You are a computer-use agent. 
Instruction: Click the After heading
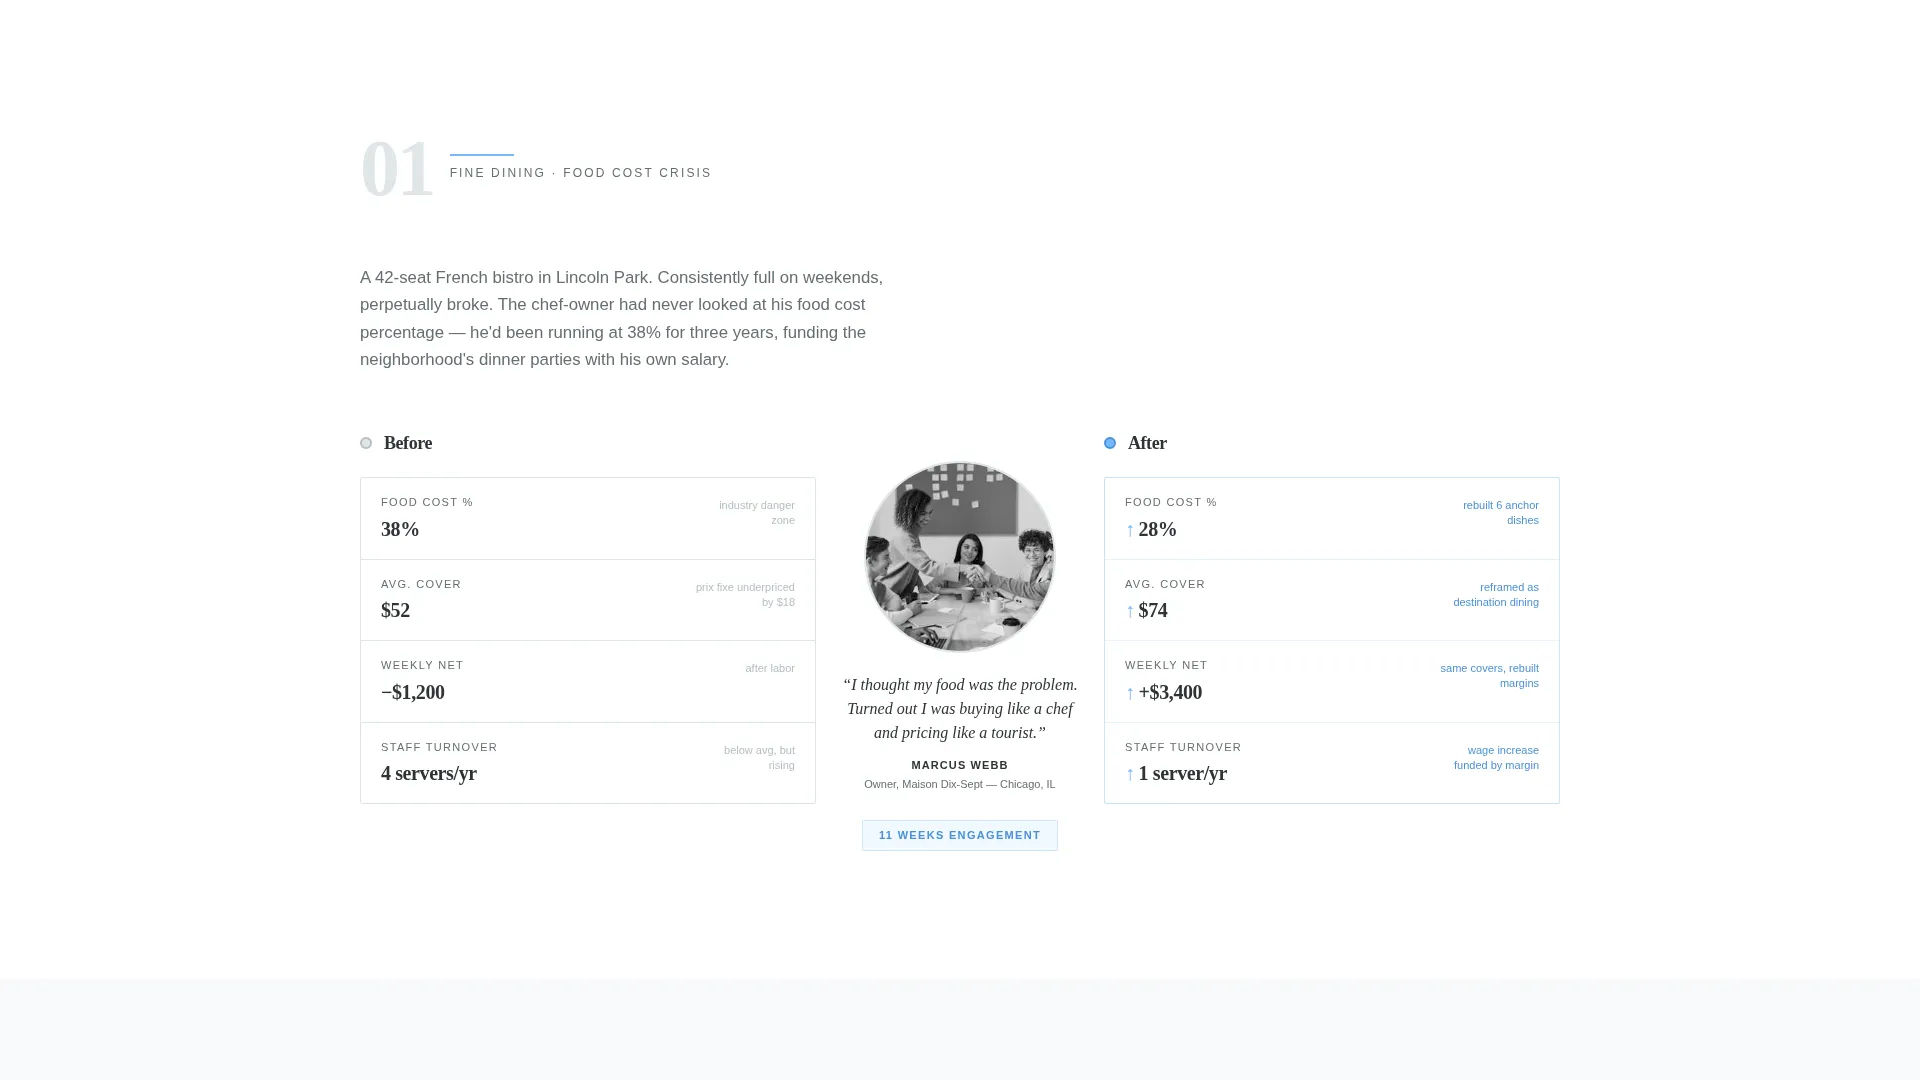[x=1147, y=443]
